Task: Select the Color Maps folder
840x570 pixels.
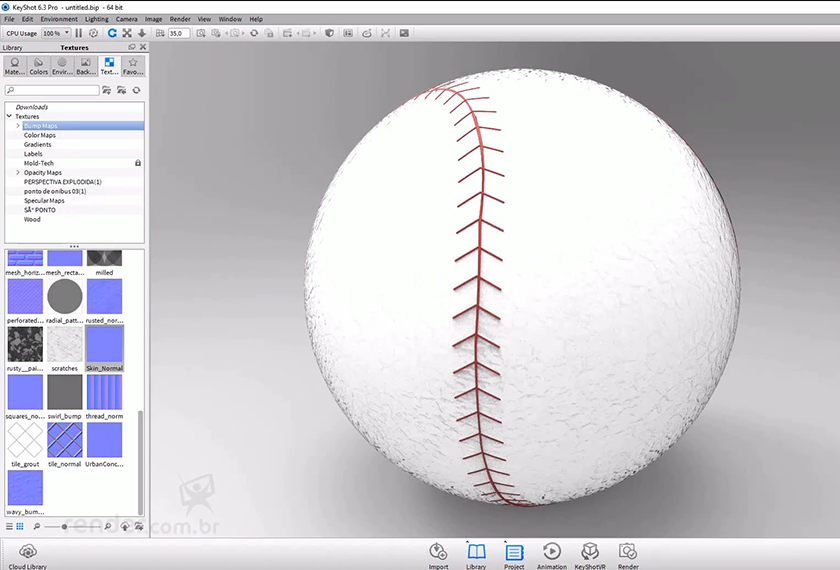Action: point(40,135)
